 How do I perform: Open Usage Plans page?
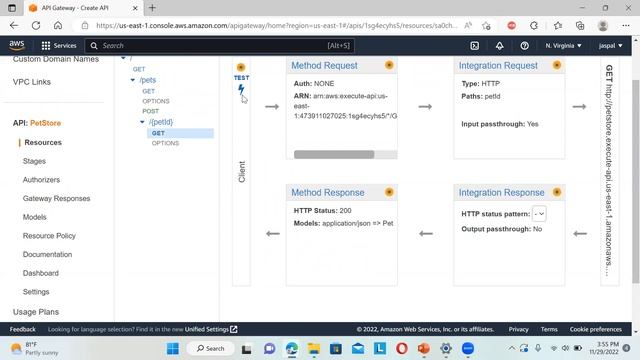[36, 312]
